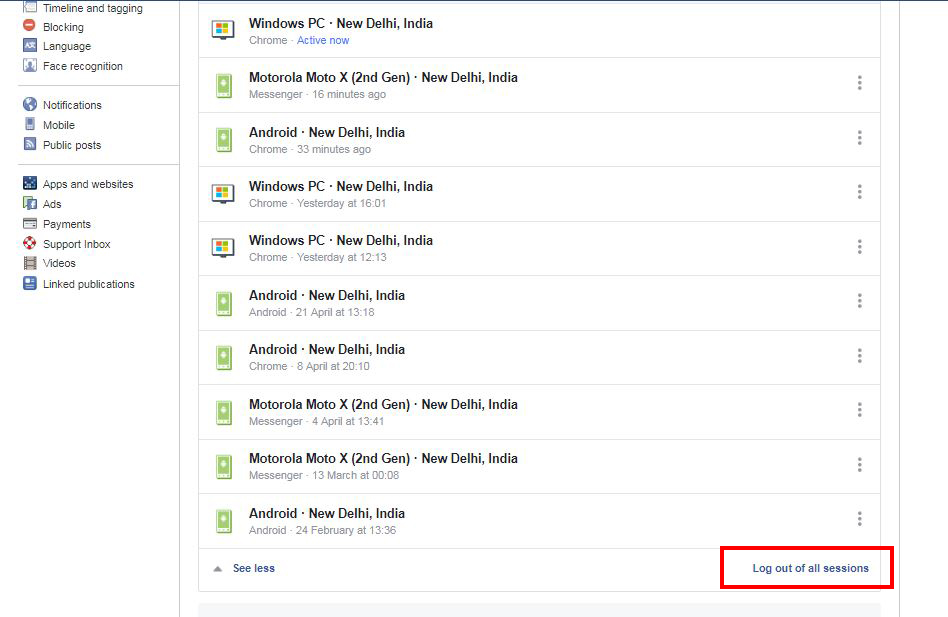Click the Notifications globe icon
The image size is (948, 617).
pyautogui.click(x=30, y=105)
